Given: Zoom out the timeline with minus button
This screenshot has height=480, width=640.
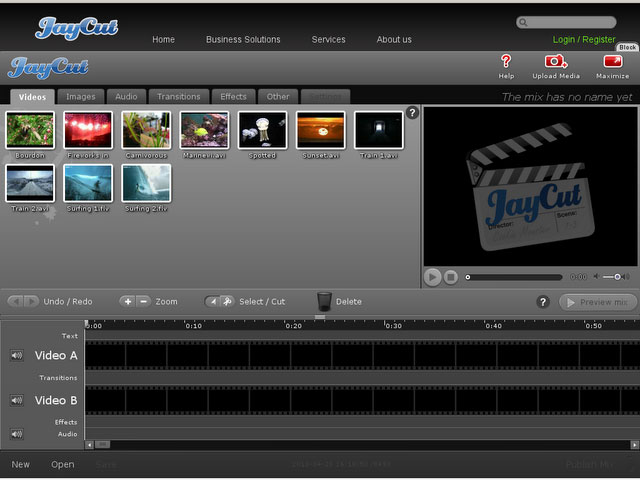Looking at the screenshot, I should pyautogui.click(x=144, y=301).
